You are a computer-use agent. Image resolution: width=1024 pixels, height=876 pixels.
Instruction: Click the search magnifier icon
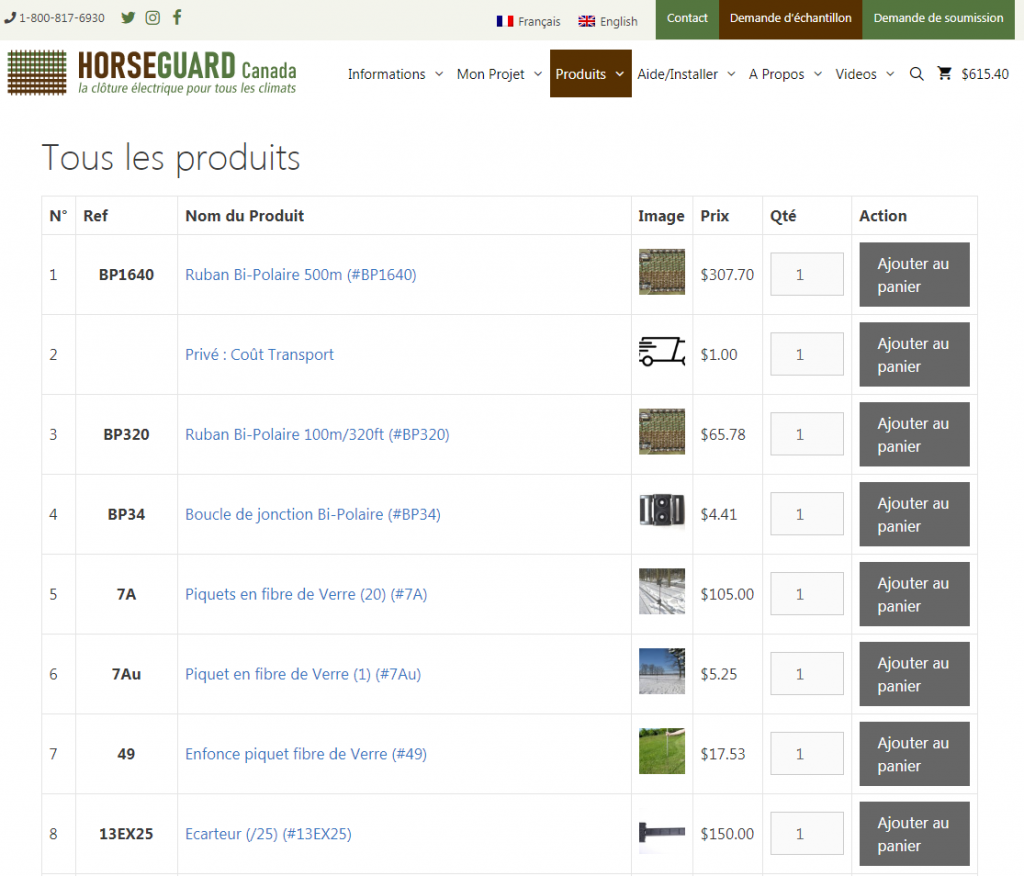[x=916, y=74]
